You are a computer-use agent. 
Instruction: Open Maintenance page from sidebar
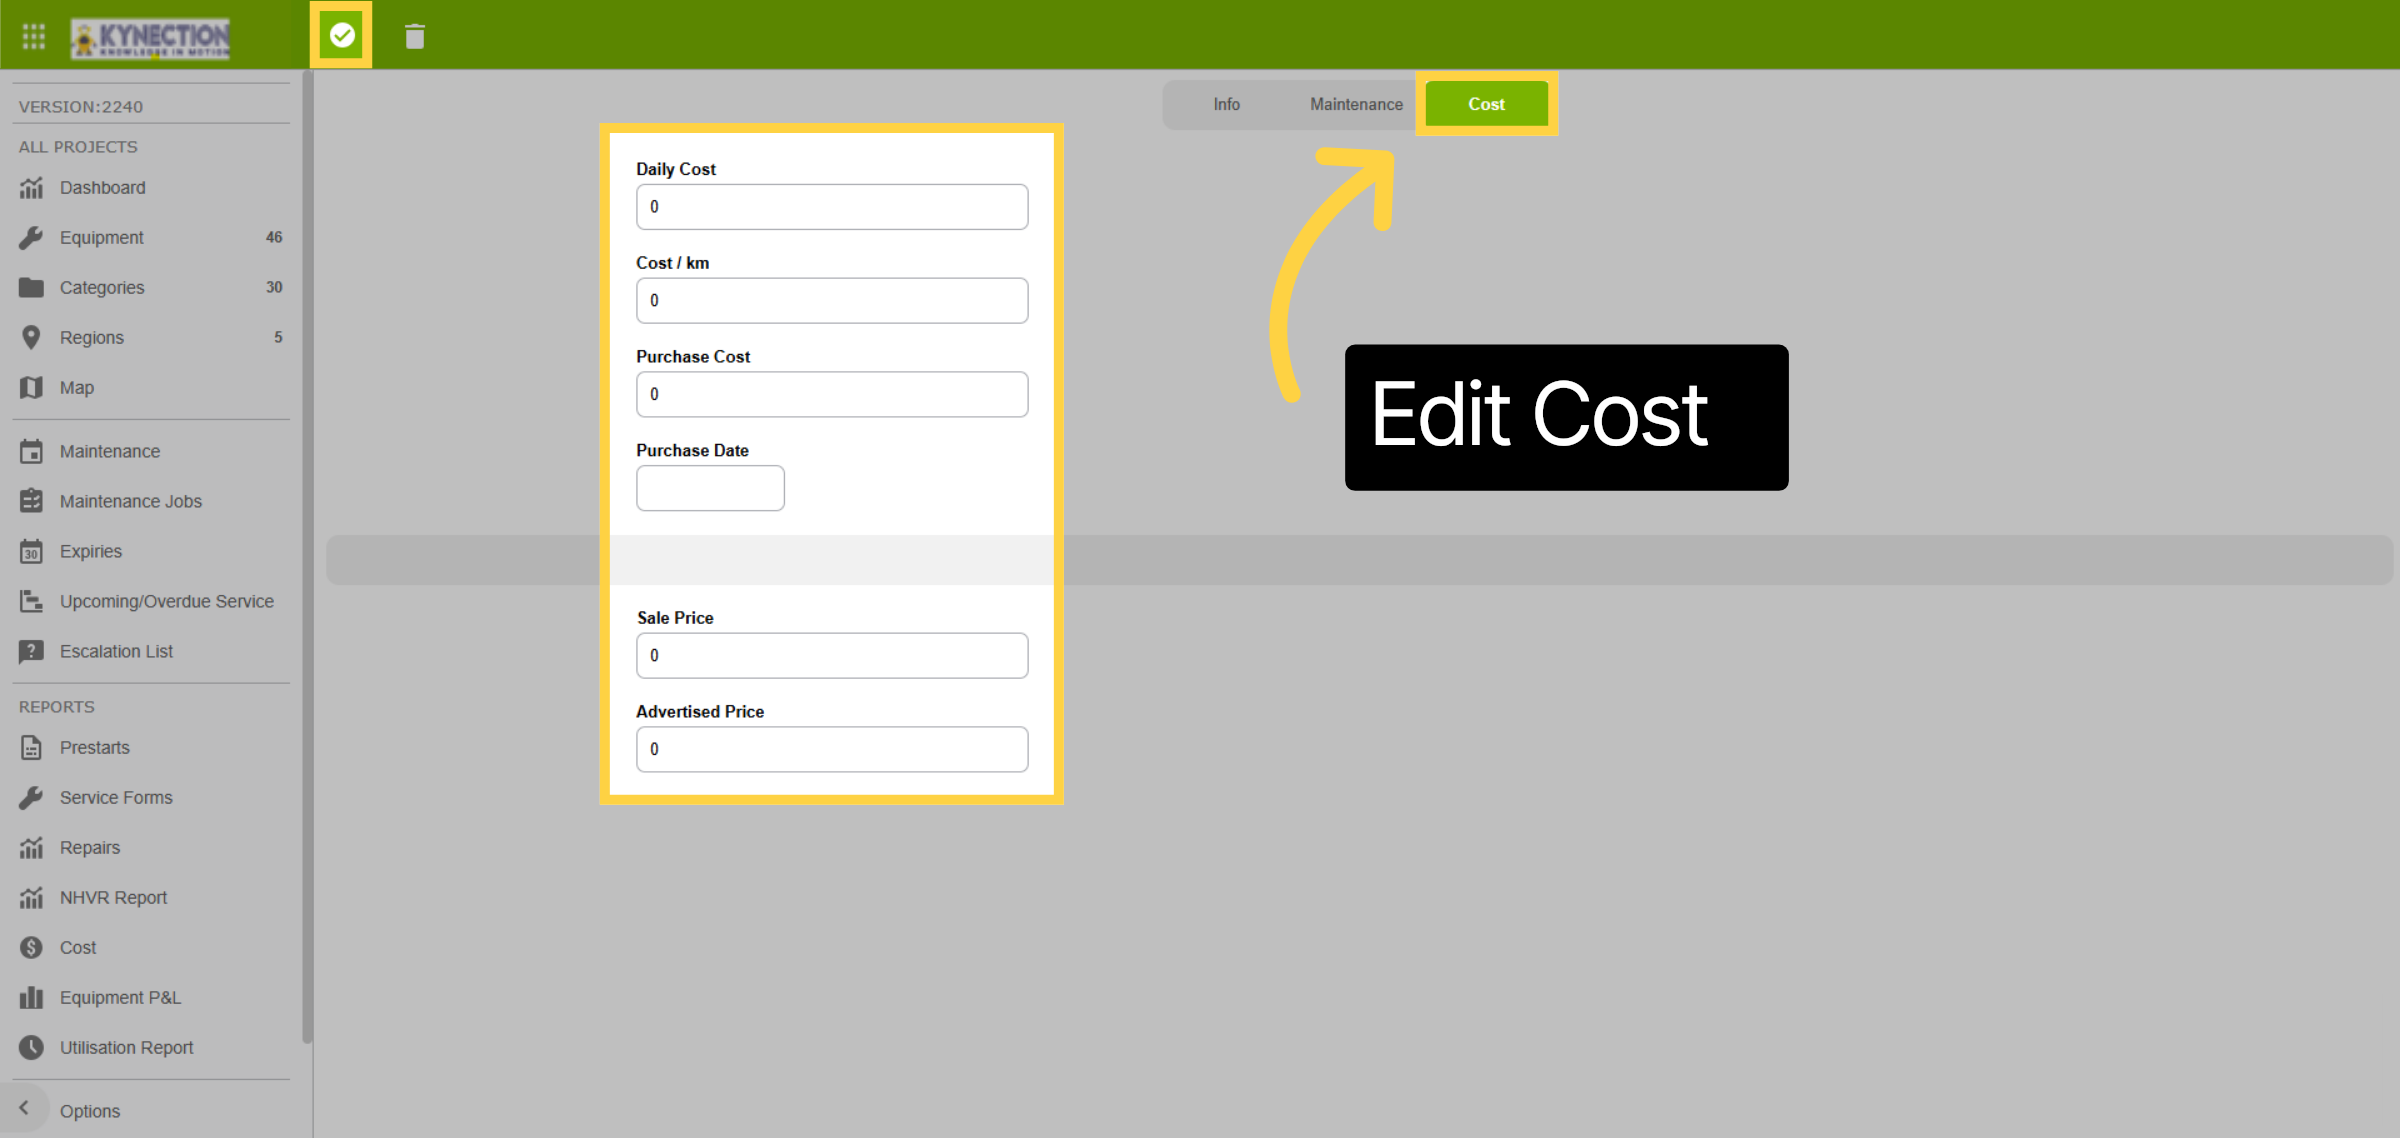pyautogui.click(x=110, y=452)
